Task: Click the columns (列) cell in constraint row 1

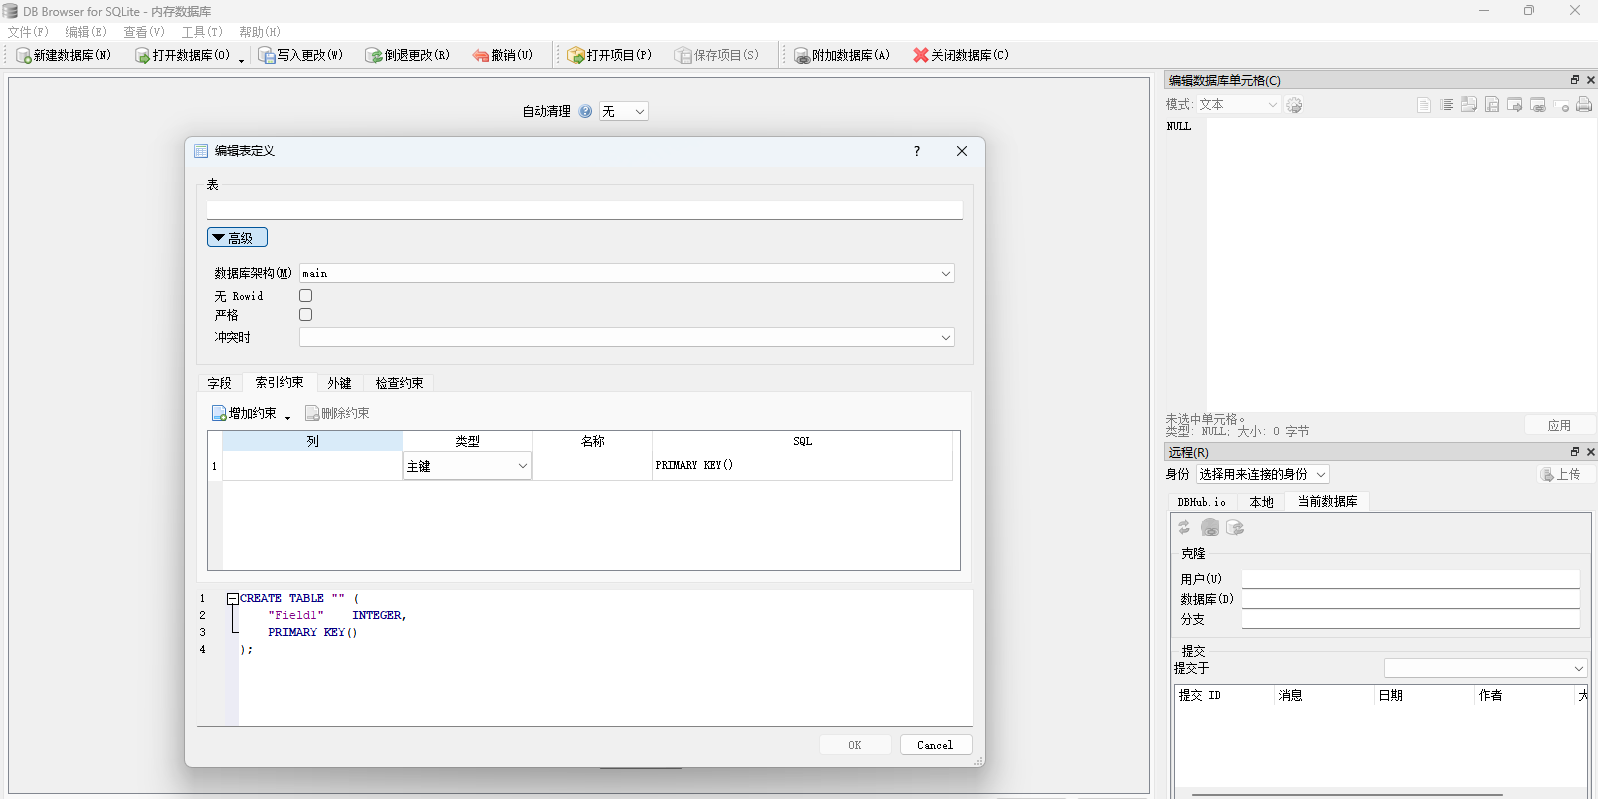Action: click(x=312, y=466)
